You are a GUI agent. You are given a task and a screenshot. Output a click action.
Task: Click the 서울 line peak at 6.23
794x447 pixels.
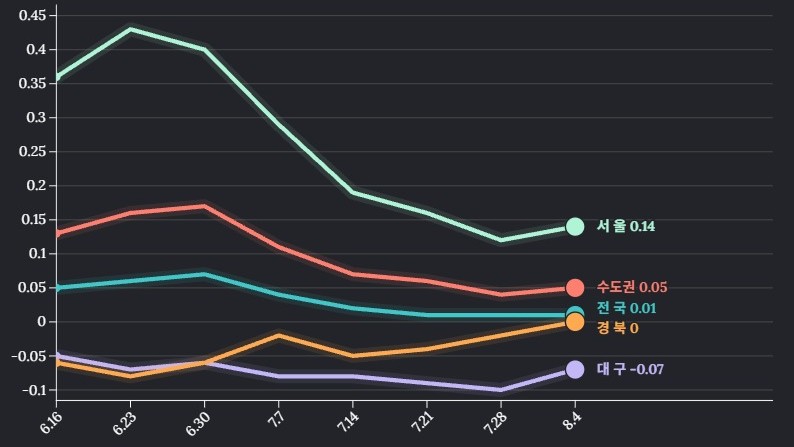(x=131, y=29)
